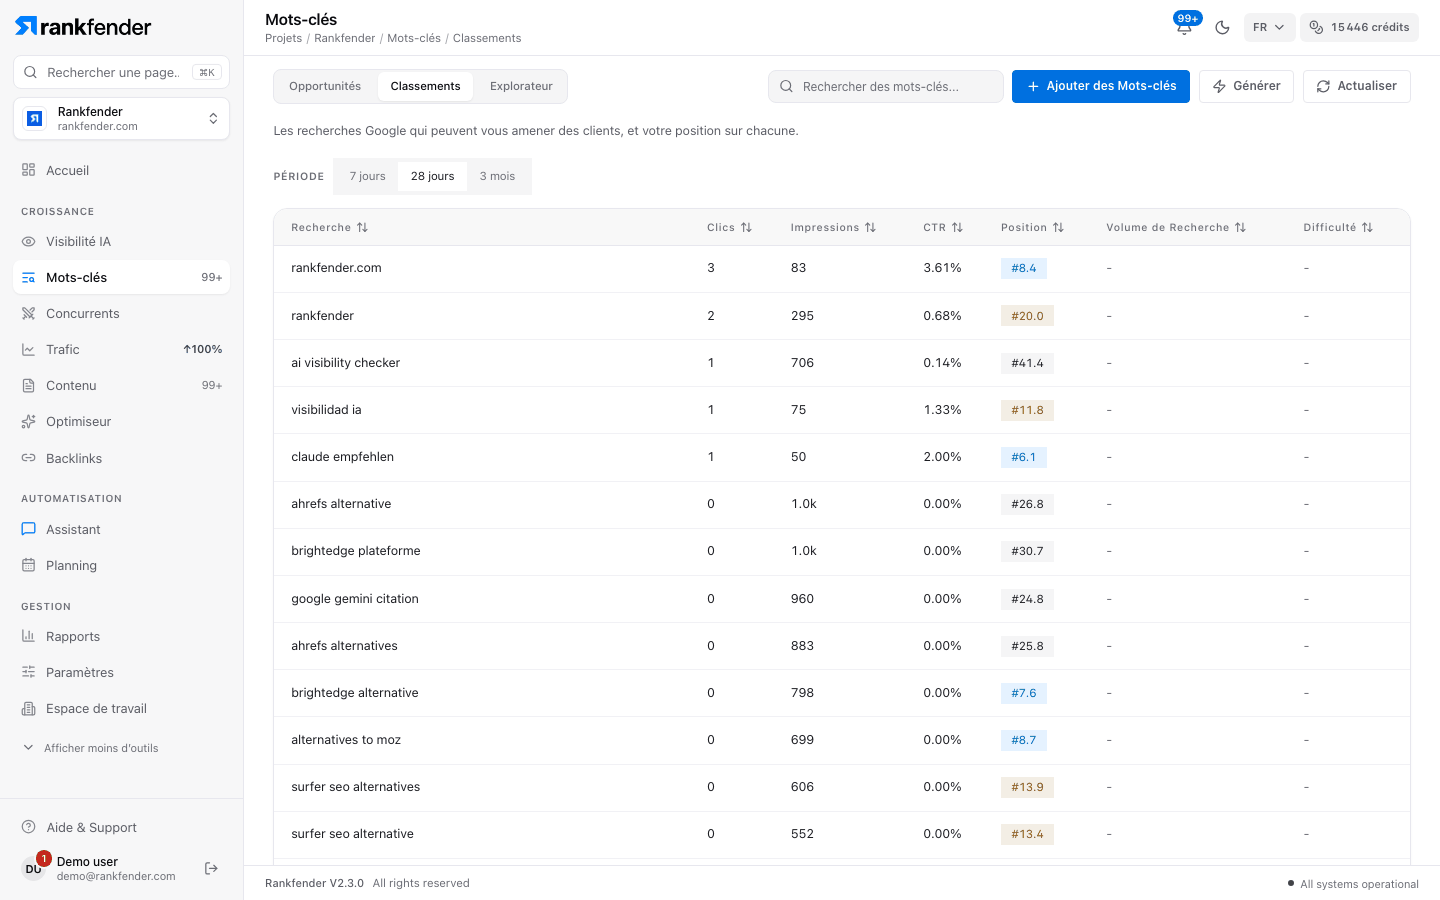The image size is (1440, 900).
Task: Toggle dark mode moon icon
Action: [1222, 27]
